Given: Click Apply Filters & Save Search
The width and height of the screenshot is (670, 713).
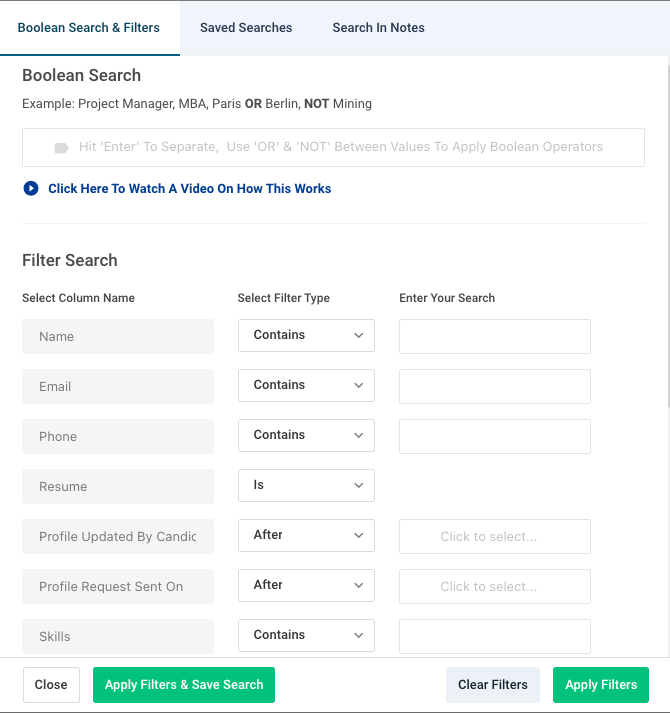Looking at the screenshot, I should pos(184,685).
